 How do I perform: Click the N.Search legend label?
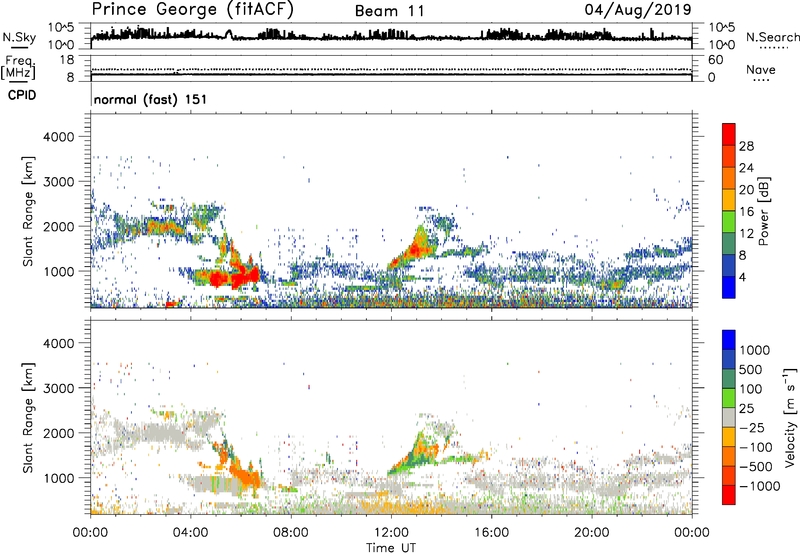[x=772, y=37]
